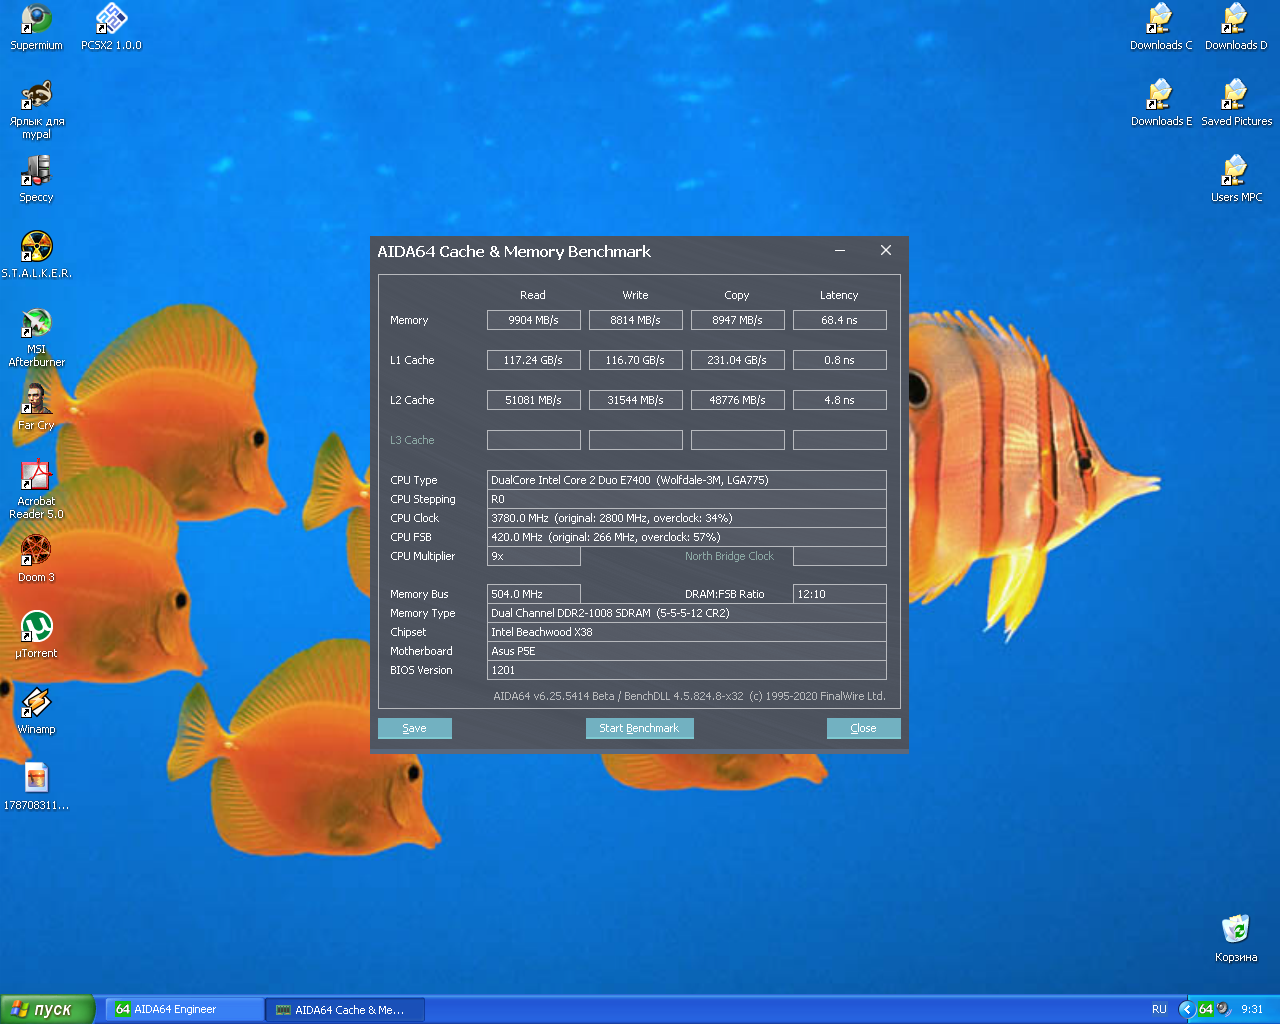Click the BIOS Version value 1201
This screenshot has width=1280, height=1024.
pos(687,670)
